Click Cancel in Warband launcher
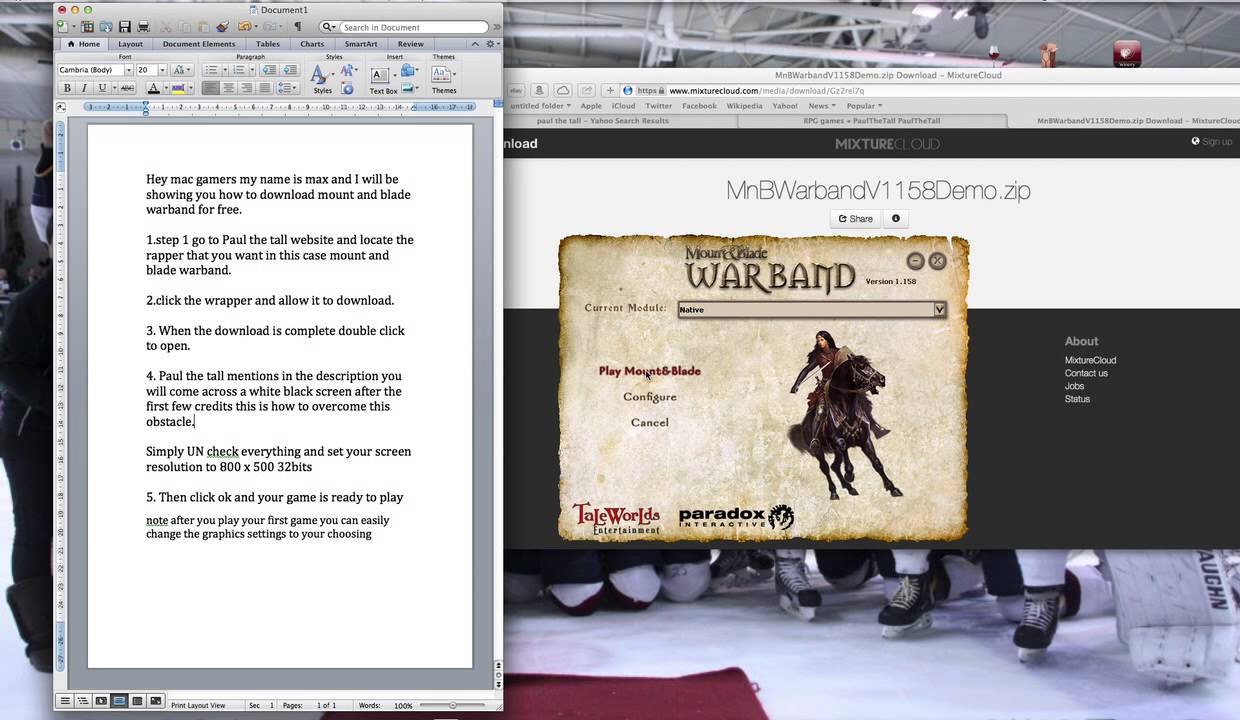This screenshot has width=1240, height=720. coord(650,422)
